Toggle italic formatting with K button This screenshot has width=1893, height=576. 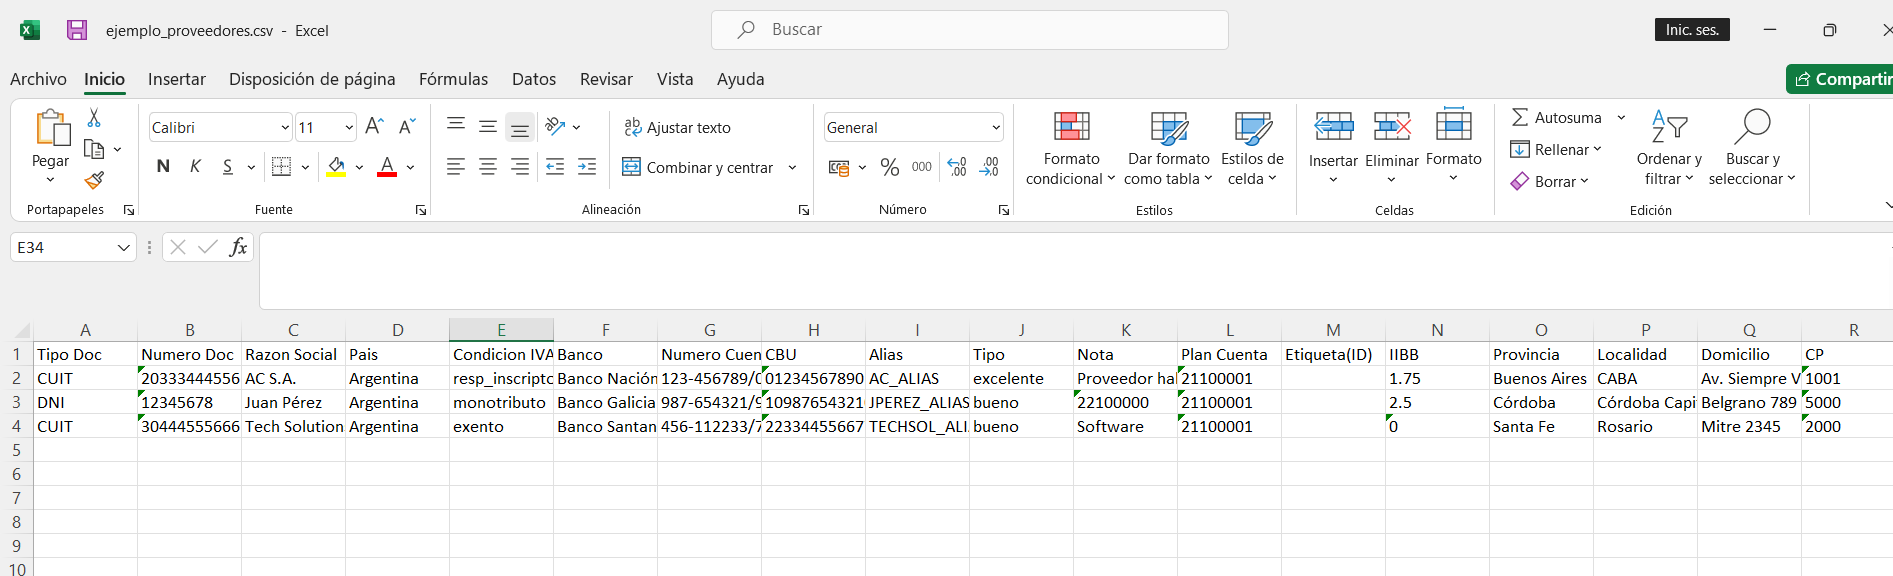click(x=195, y=167)
